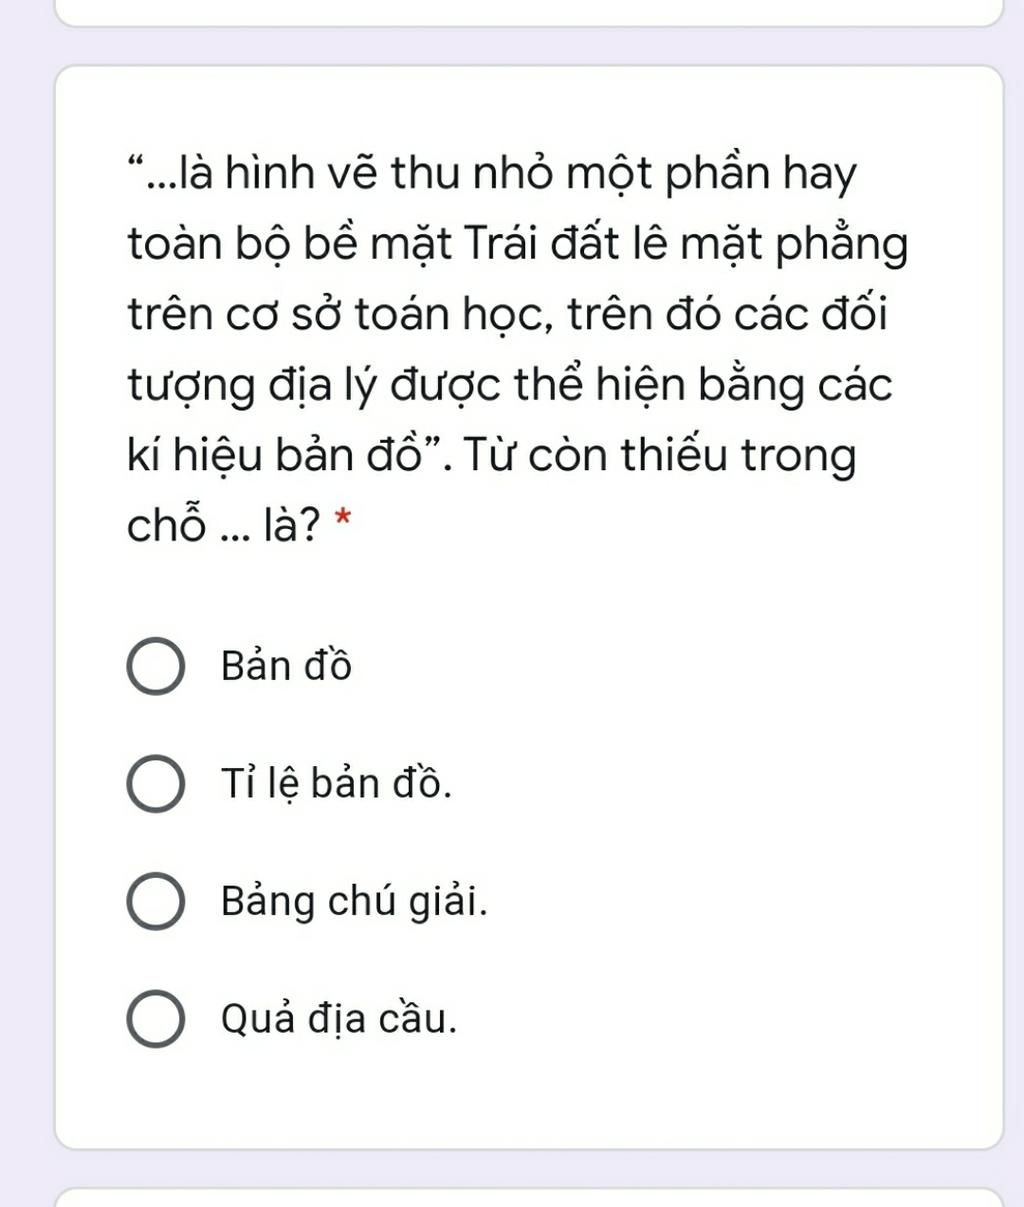The height and width of the screenshot is (1207, 1024).
Task: Click the lavender form background margin
Action: [x=25, y=600]
